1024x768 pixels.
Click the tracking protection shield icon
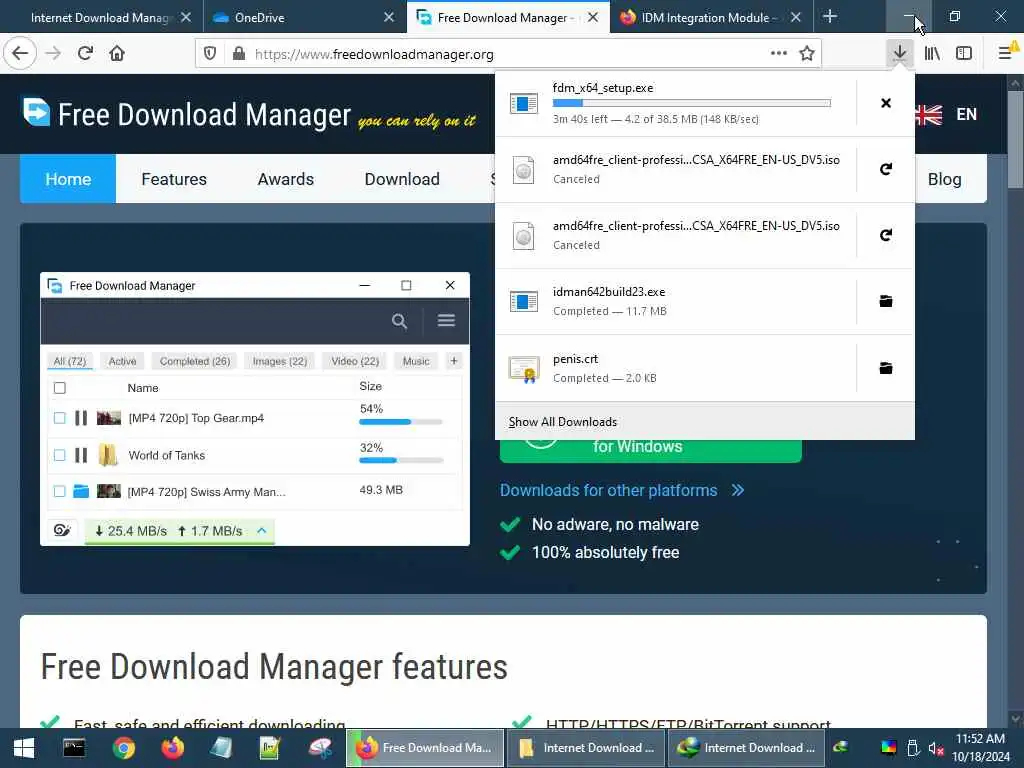tap(210, 54)
